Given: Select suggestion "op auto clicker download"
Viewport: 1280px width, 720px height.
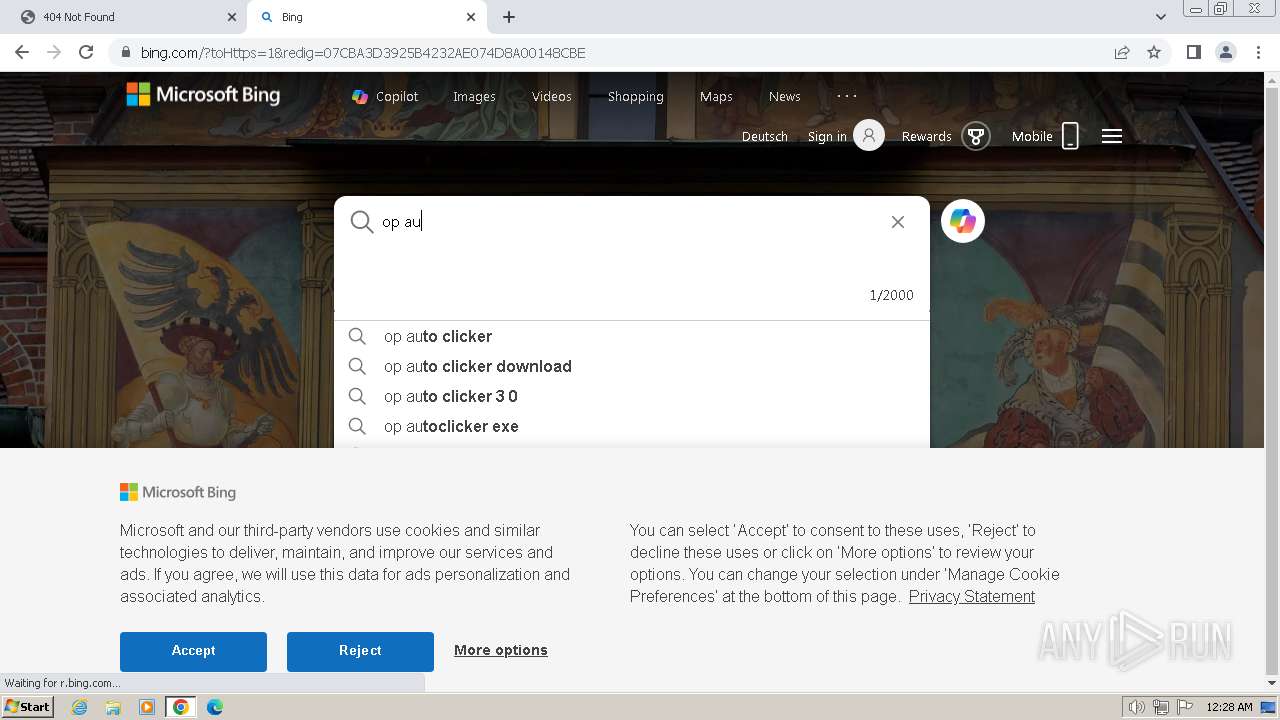Looking at the screenshot, I should 632,366.
